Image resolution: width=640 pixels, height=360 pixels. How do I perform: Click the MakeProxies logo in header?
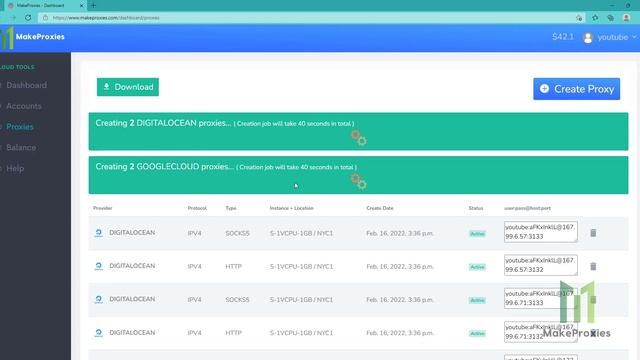click(x=33, y=37)
